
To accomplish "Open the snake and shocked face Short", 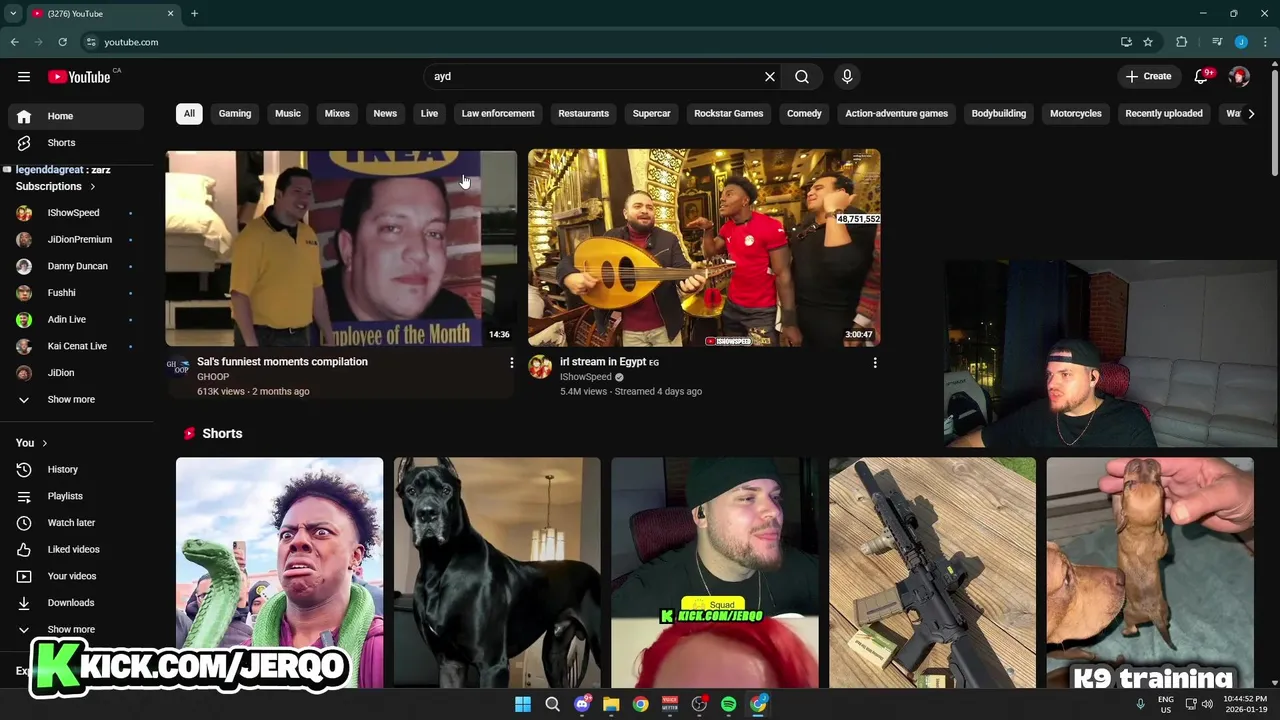I will [x=279, y=573].
